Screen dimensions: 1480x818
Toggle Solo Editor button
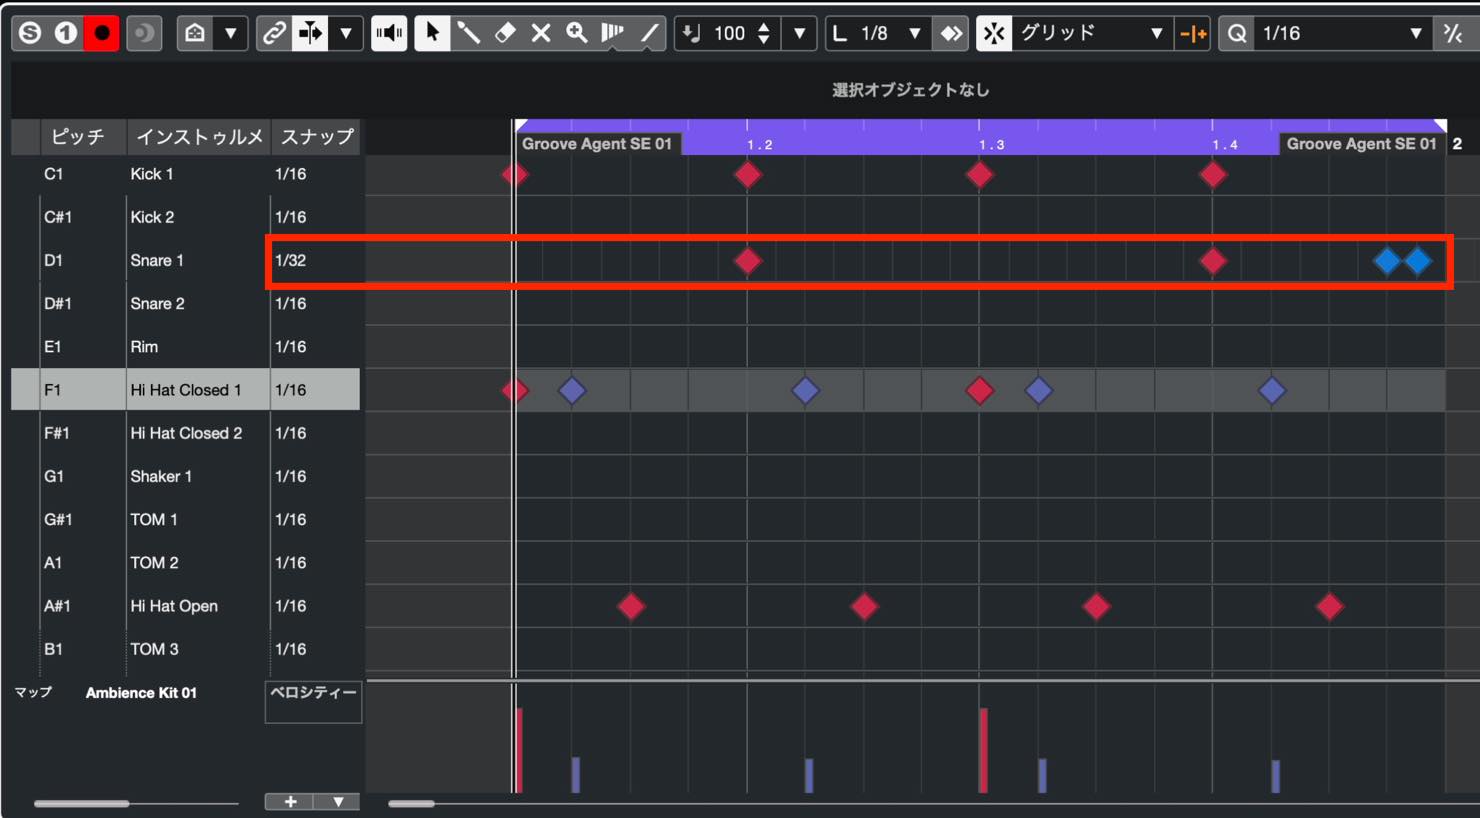(30, 33)
